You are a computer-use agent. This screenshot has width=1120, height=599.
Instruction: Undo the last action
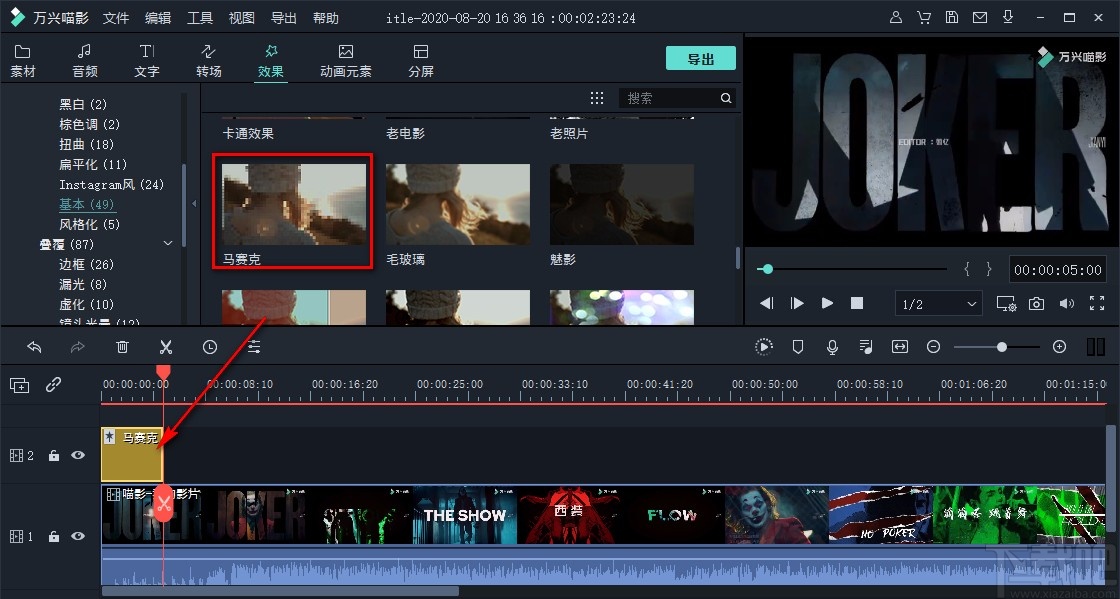[x=35, y=346]
